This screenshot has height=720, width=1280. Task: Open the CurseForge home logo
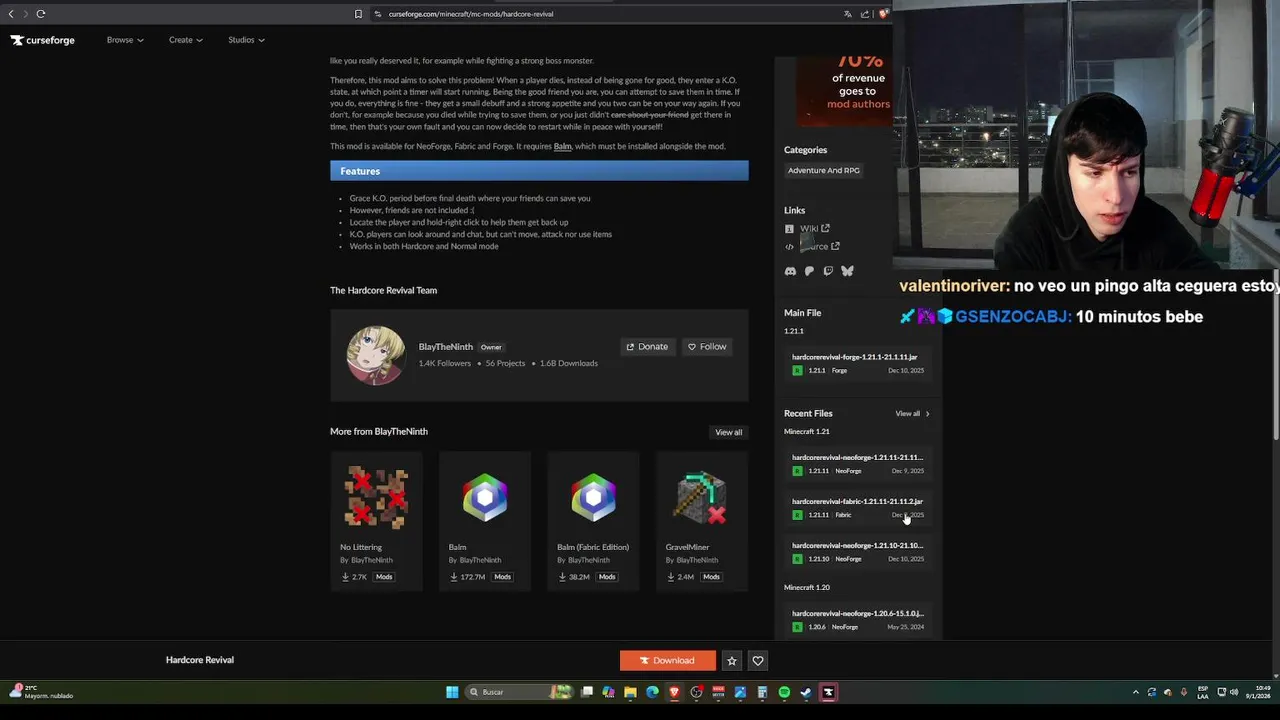43,40
